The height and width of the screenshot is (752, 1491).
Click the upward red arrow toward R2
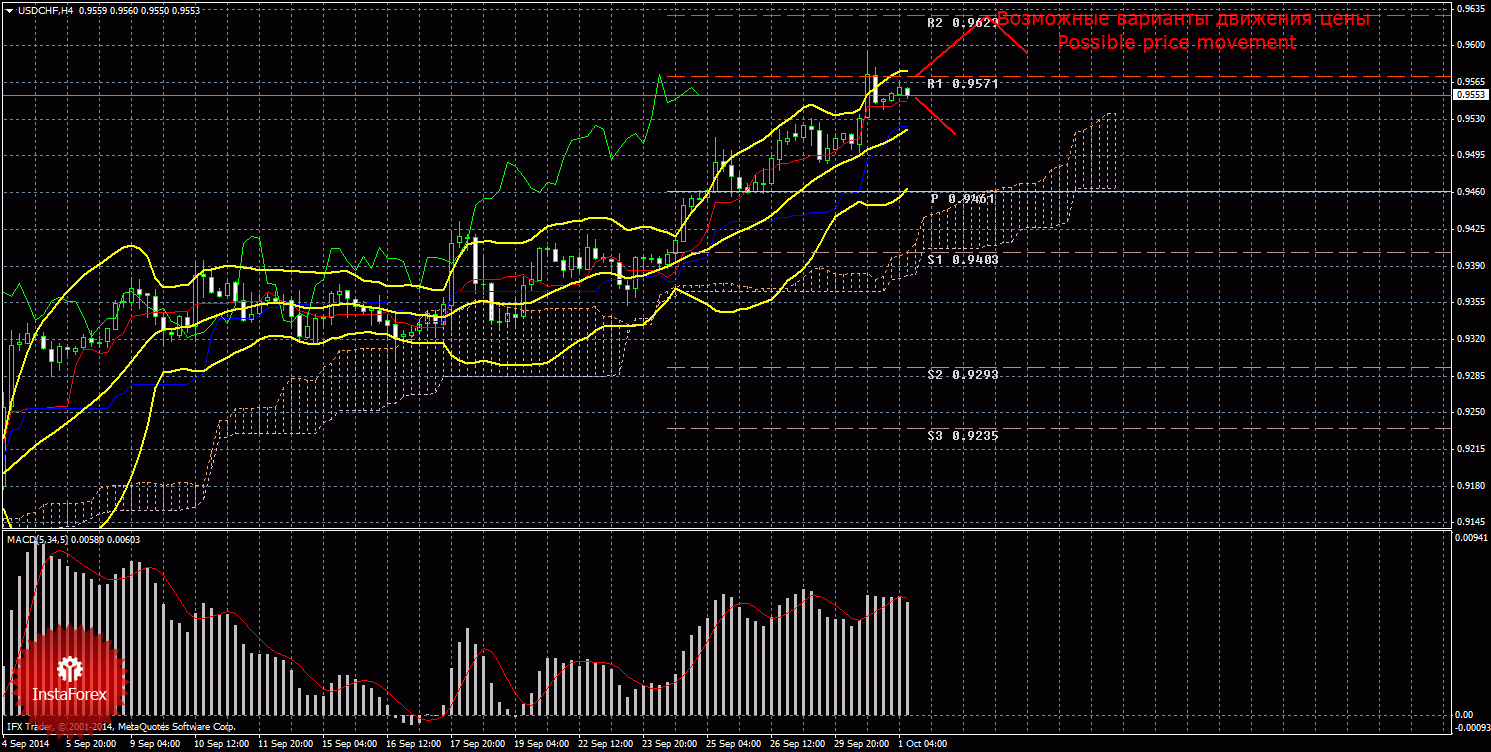[958, 45]
